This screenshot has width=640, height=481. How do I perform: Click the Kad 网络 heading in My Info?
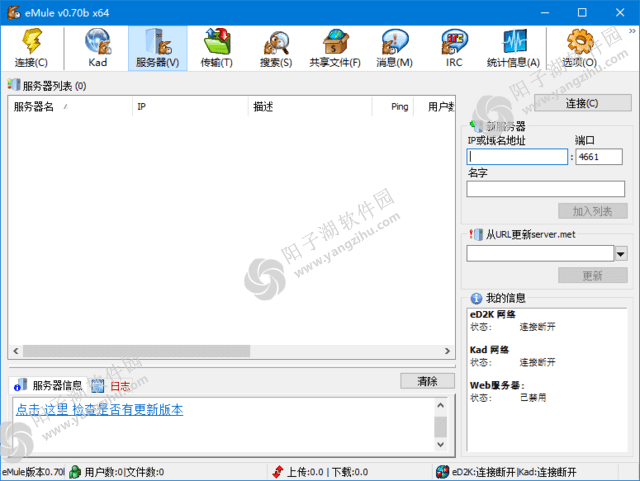pyautogui.click(x=489, y=350)
